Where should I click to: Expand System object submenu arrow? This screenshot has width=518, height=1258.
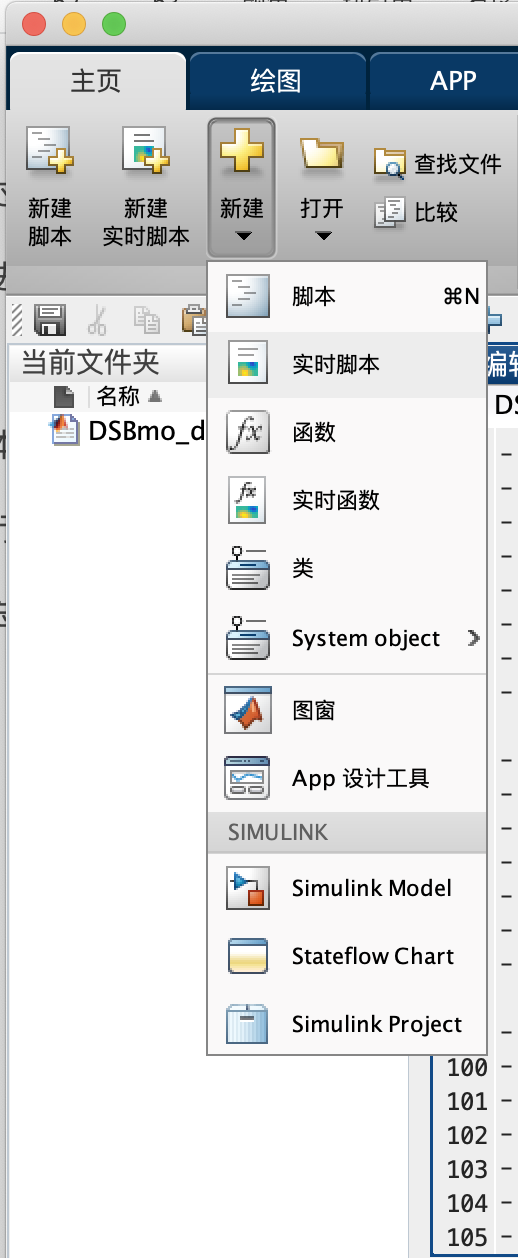pos(474,638)
